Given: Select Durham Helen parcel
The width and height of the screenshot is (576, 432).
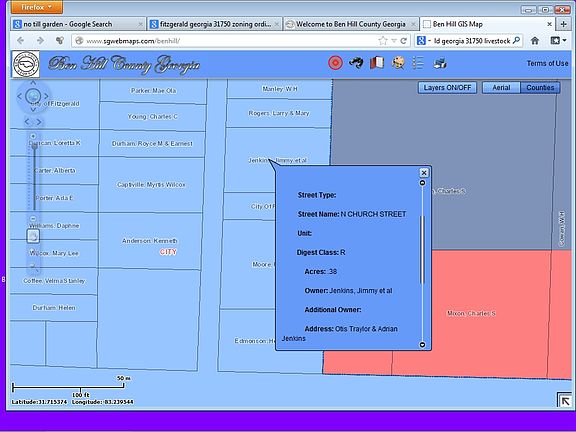Looking at the screenshot, I should [54, 307].
